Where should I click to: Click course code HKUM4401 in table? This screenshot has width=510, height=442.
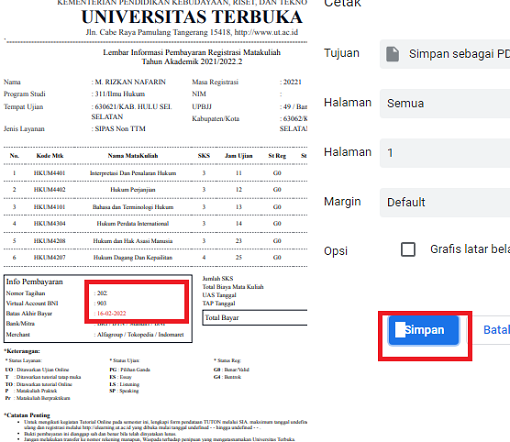click(49, 173)
